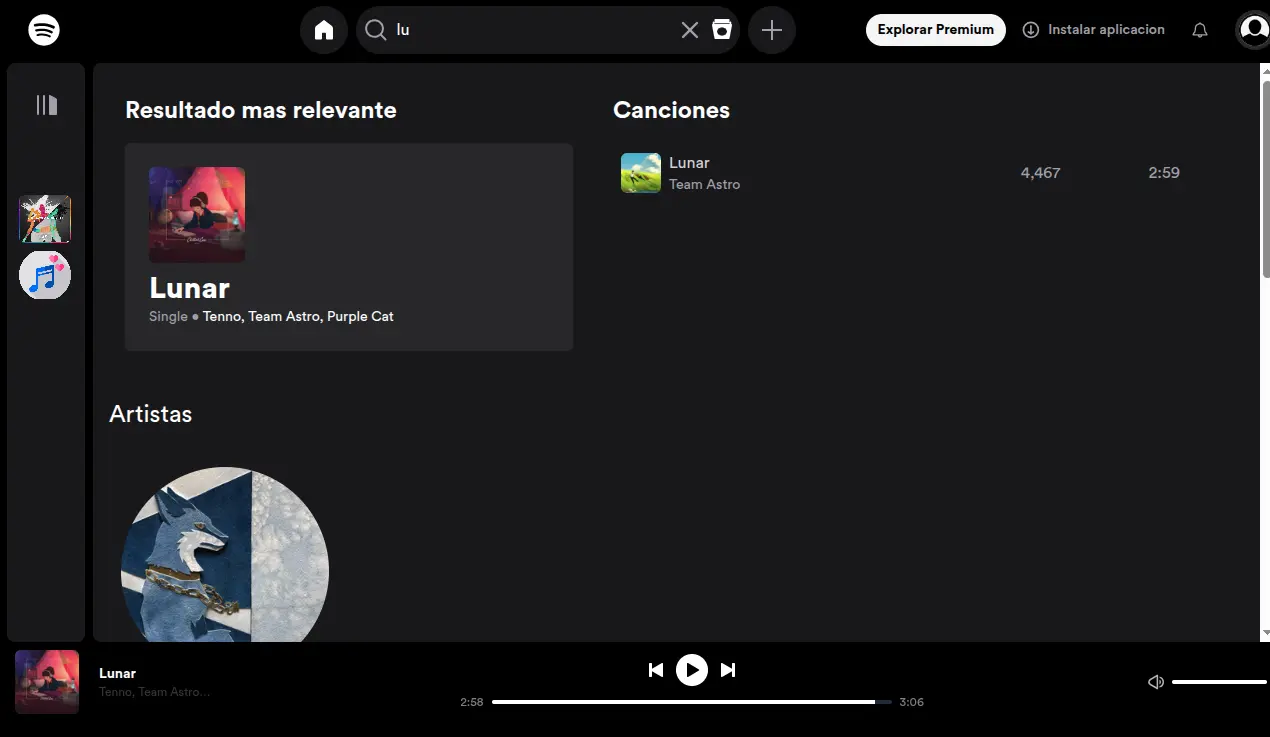The height and width of the screenshot is (737, 1270).
Task: Select the Lunar song by Team Astro
Action: click(x=689, y=163)
